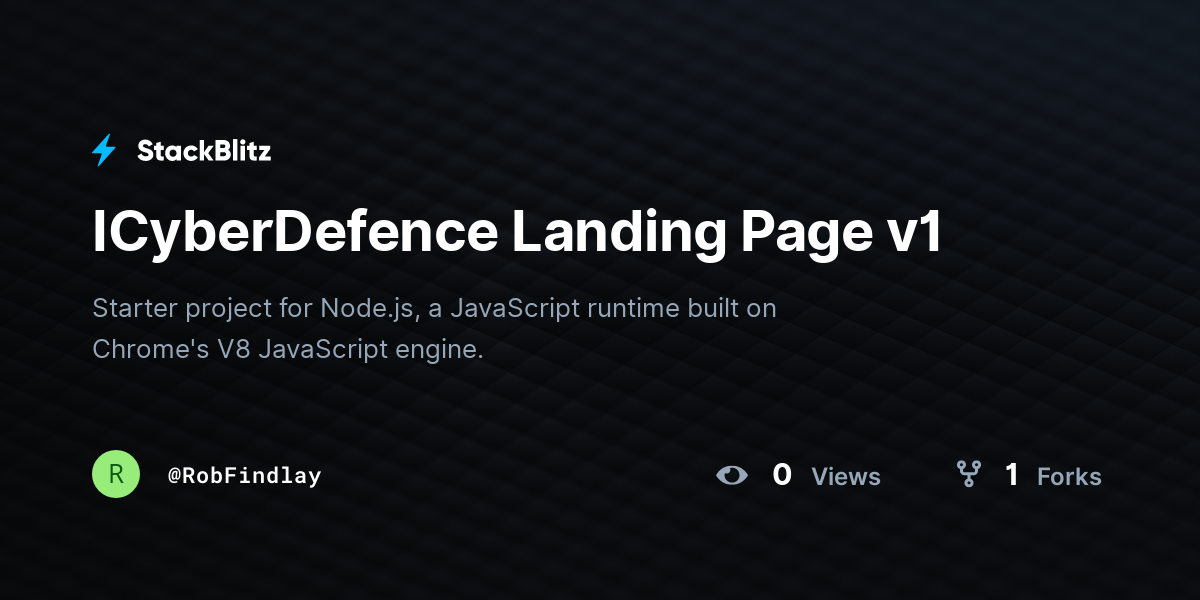Click the StackBlitz lightning bolt logo
This screenshot has height=600, width=1200.
104,151
